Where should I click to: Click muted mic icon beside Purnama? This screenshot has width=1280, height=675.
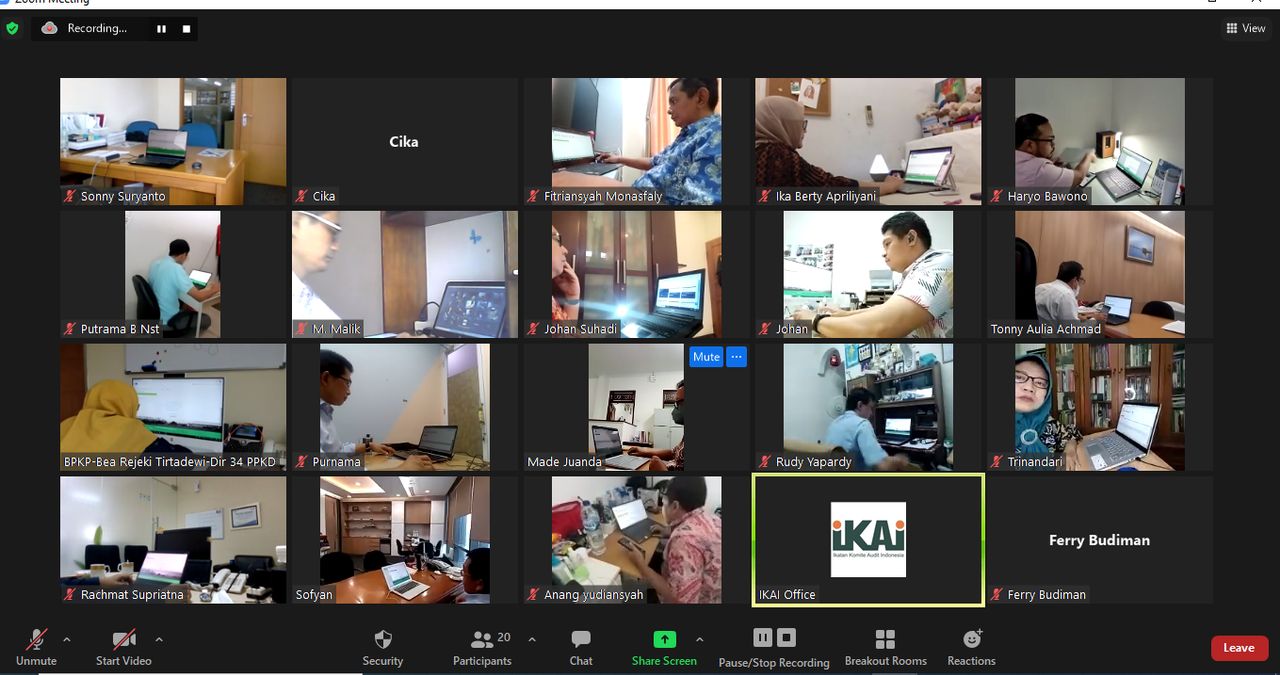click(x=302, y=462)
